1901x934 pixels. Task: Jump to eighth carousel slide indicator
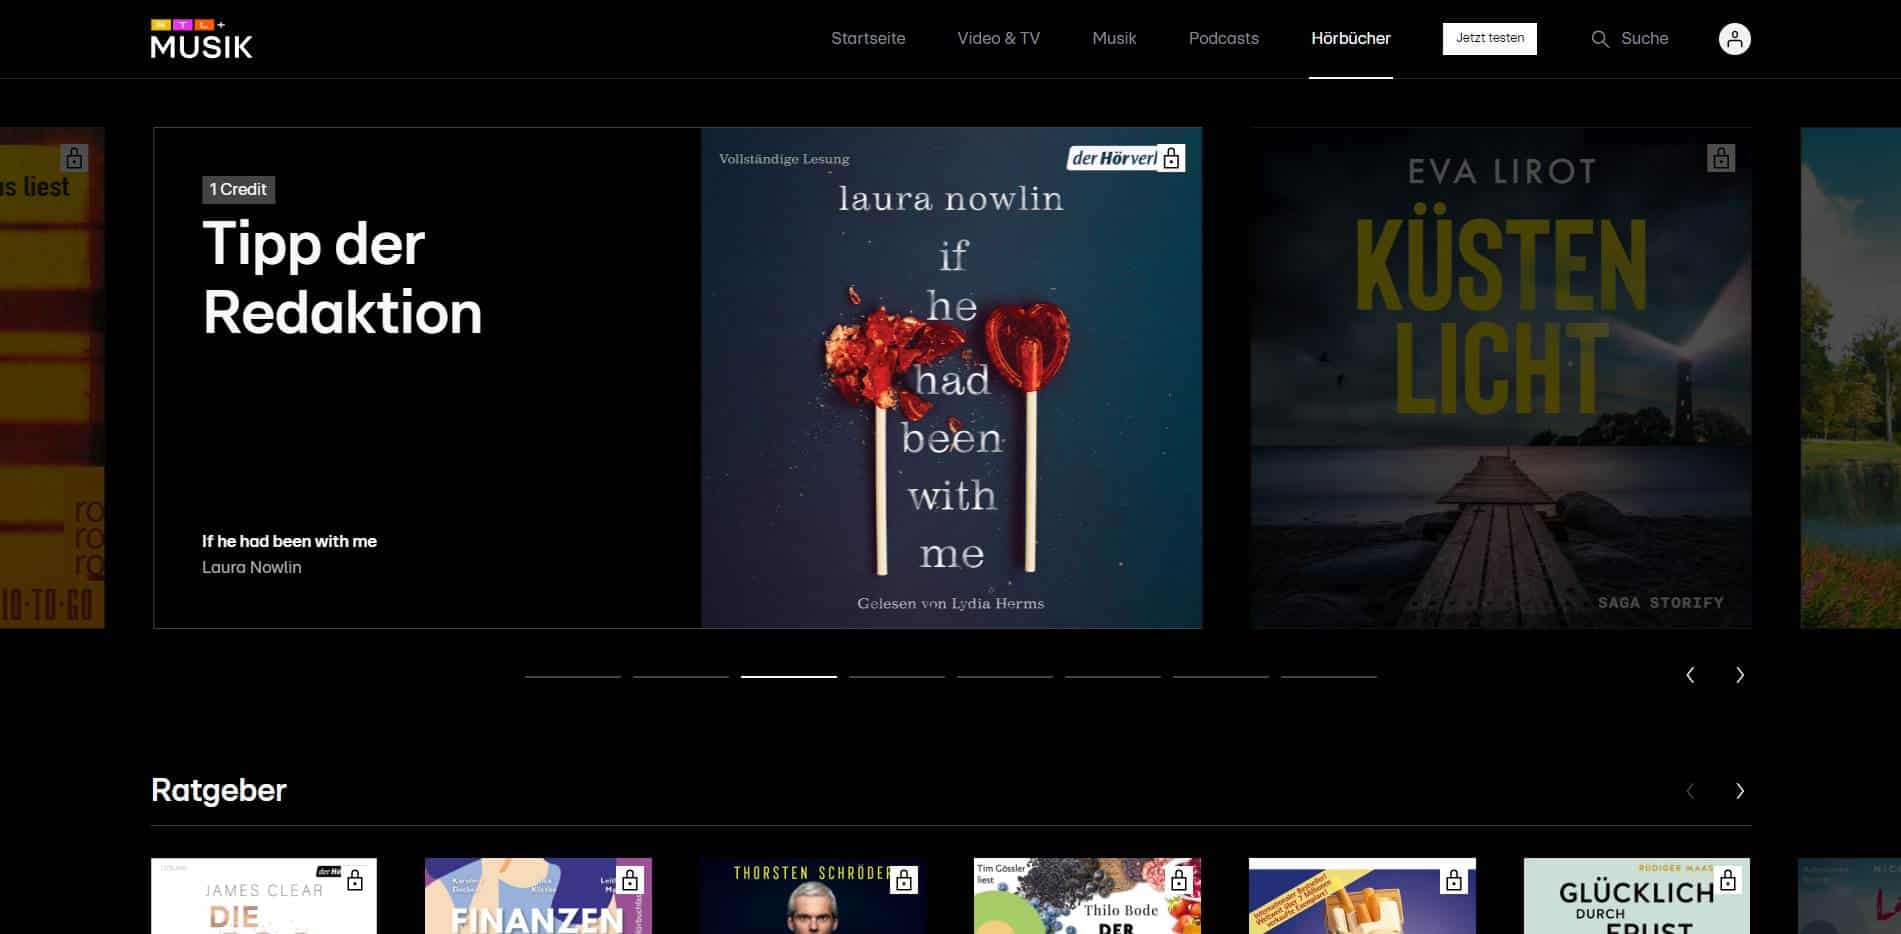(1329, 677)
